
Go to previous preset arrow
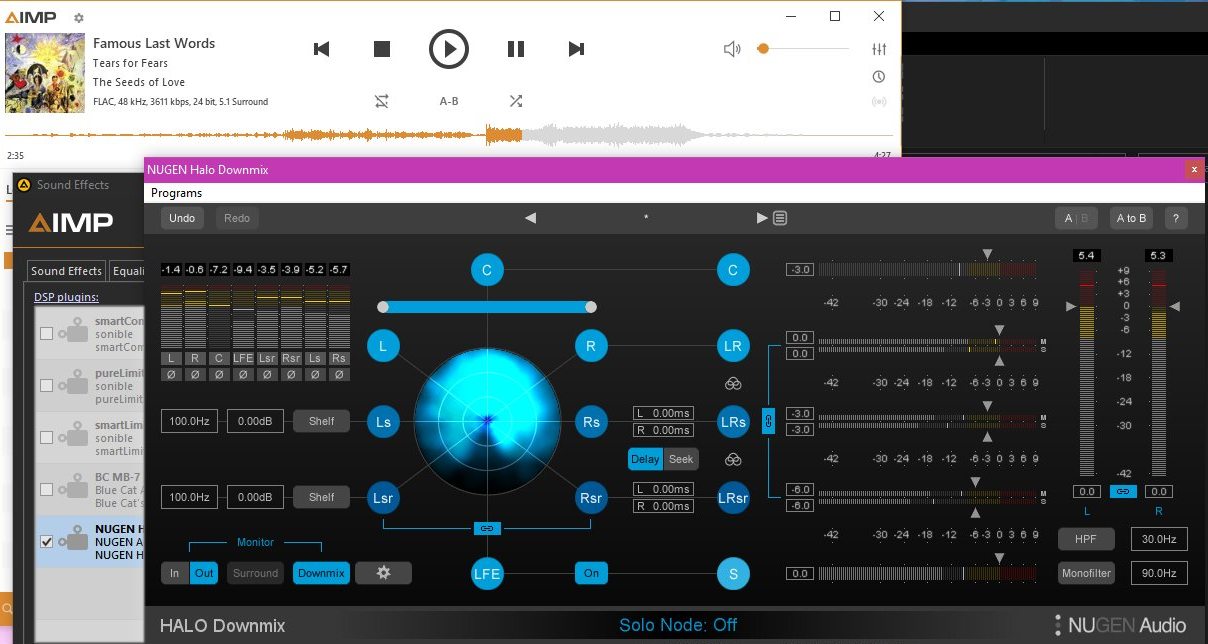pyautogui.click(x=530, y=218)
